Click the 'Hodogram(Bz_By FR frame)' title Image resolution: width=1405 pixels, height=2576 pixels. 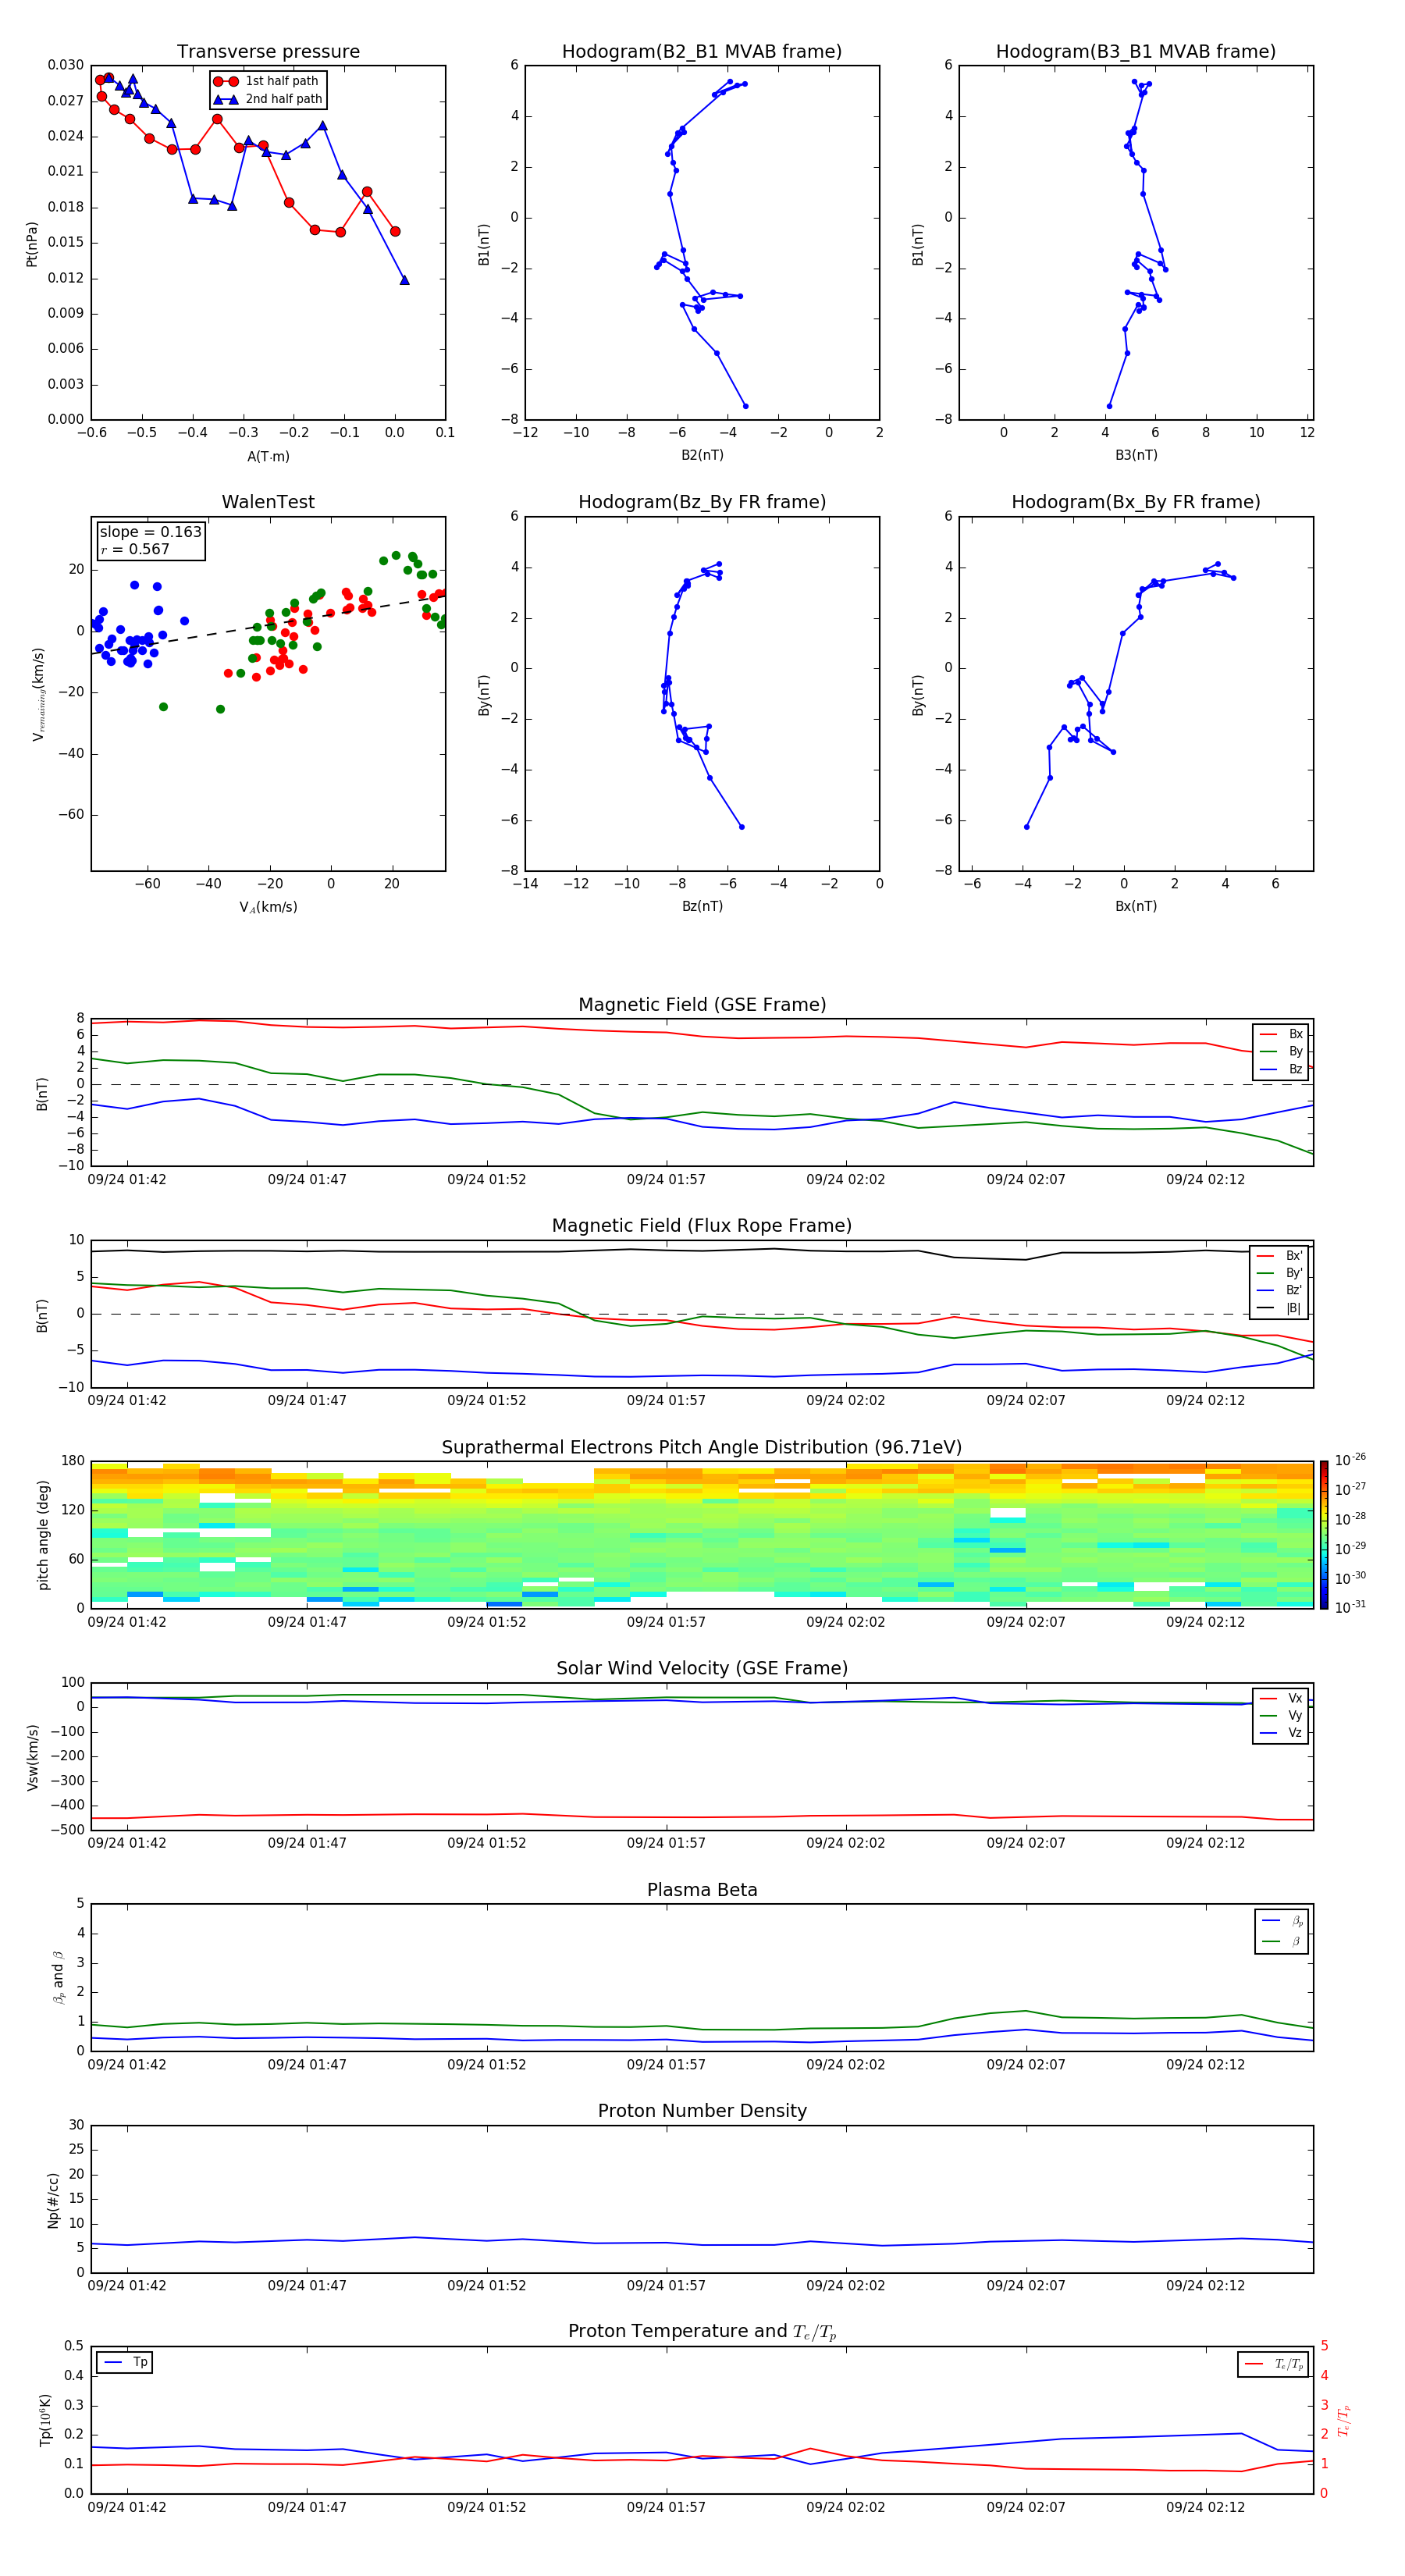[x=702, y=502]
